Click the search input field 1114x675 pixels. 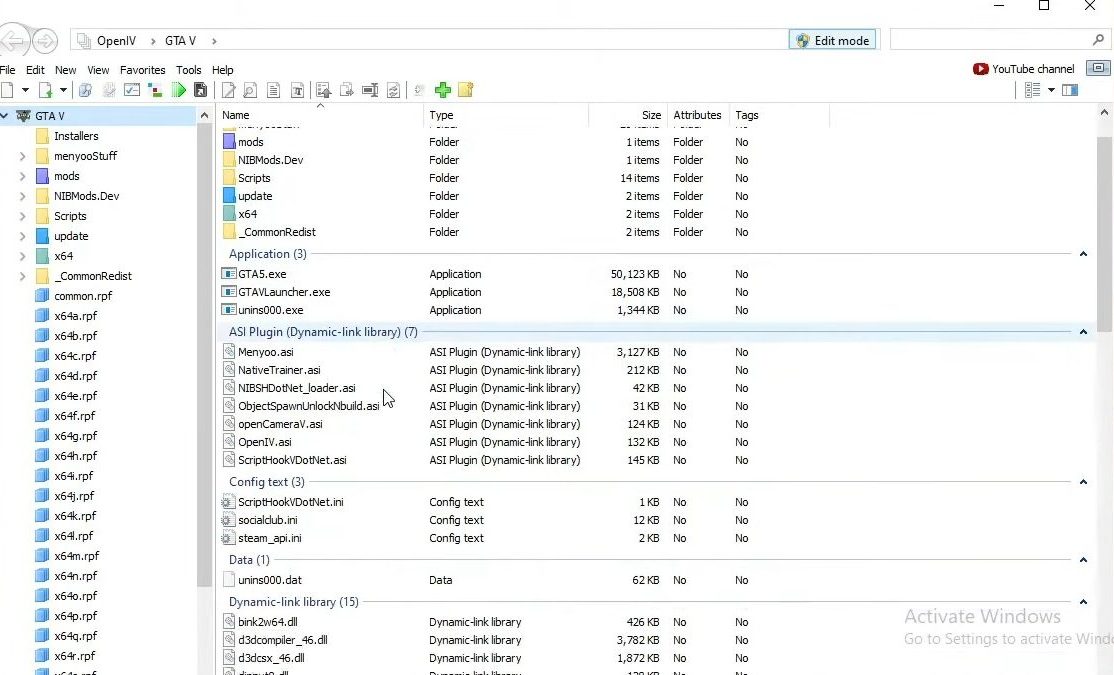[x=990, y=40]
